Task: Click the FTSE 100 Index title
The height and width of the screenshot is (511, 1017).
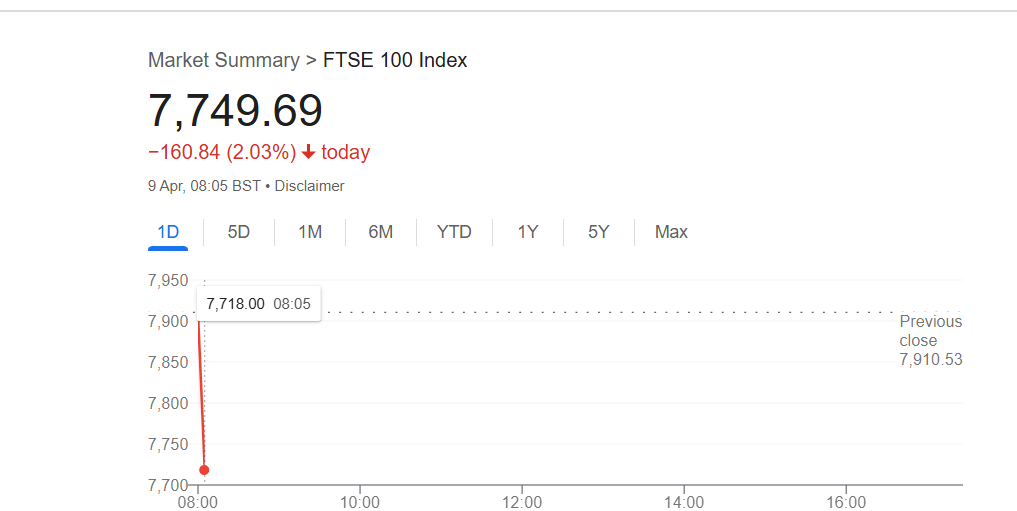Action: coord(395,60)
